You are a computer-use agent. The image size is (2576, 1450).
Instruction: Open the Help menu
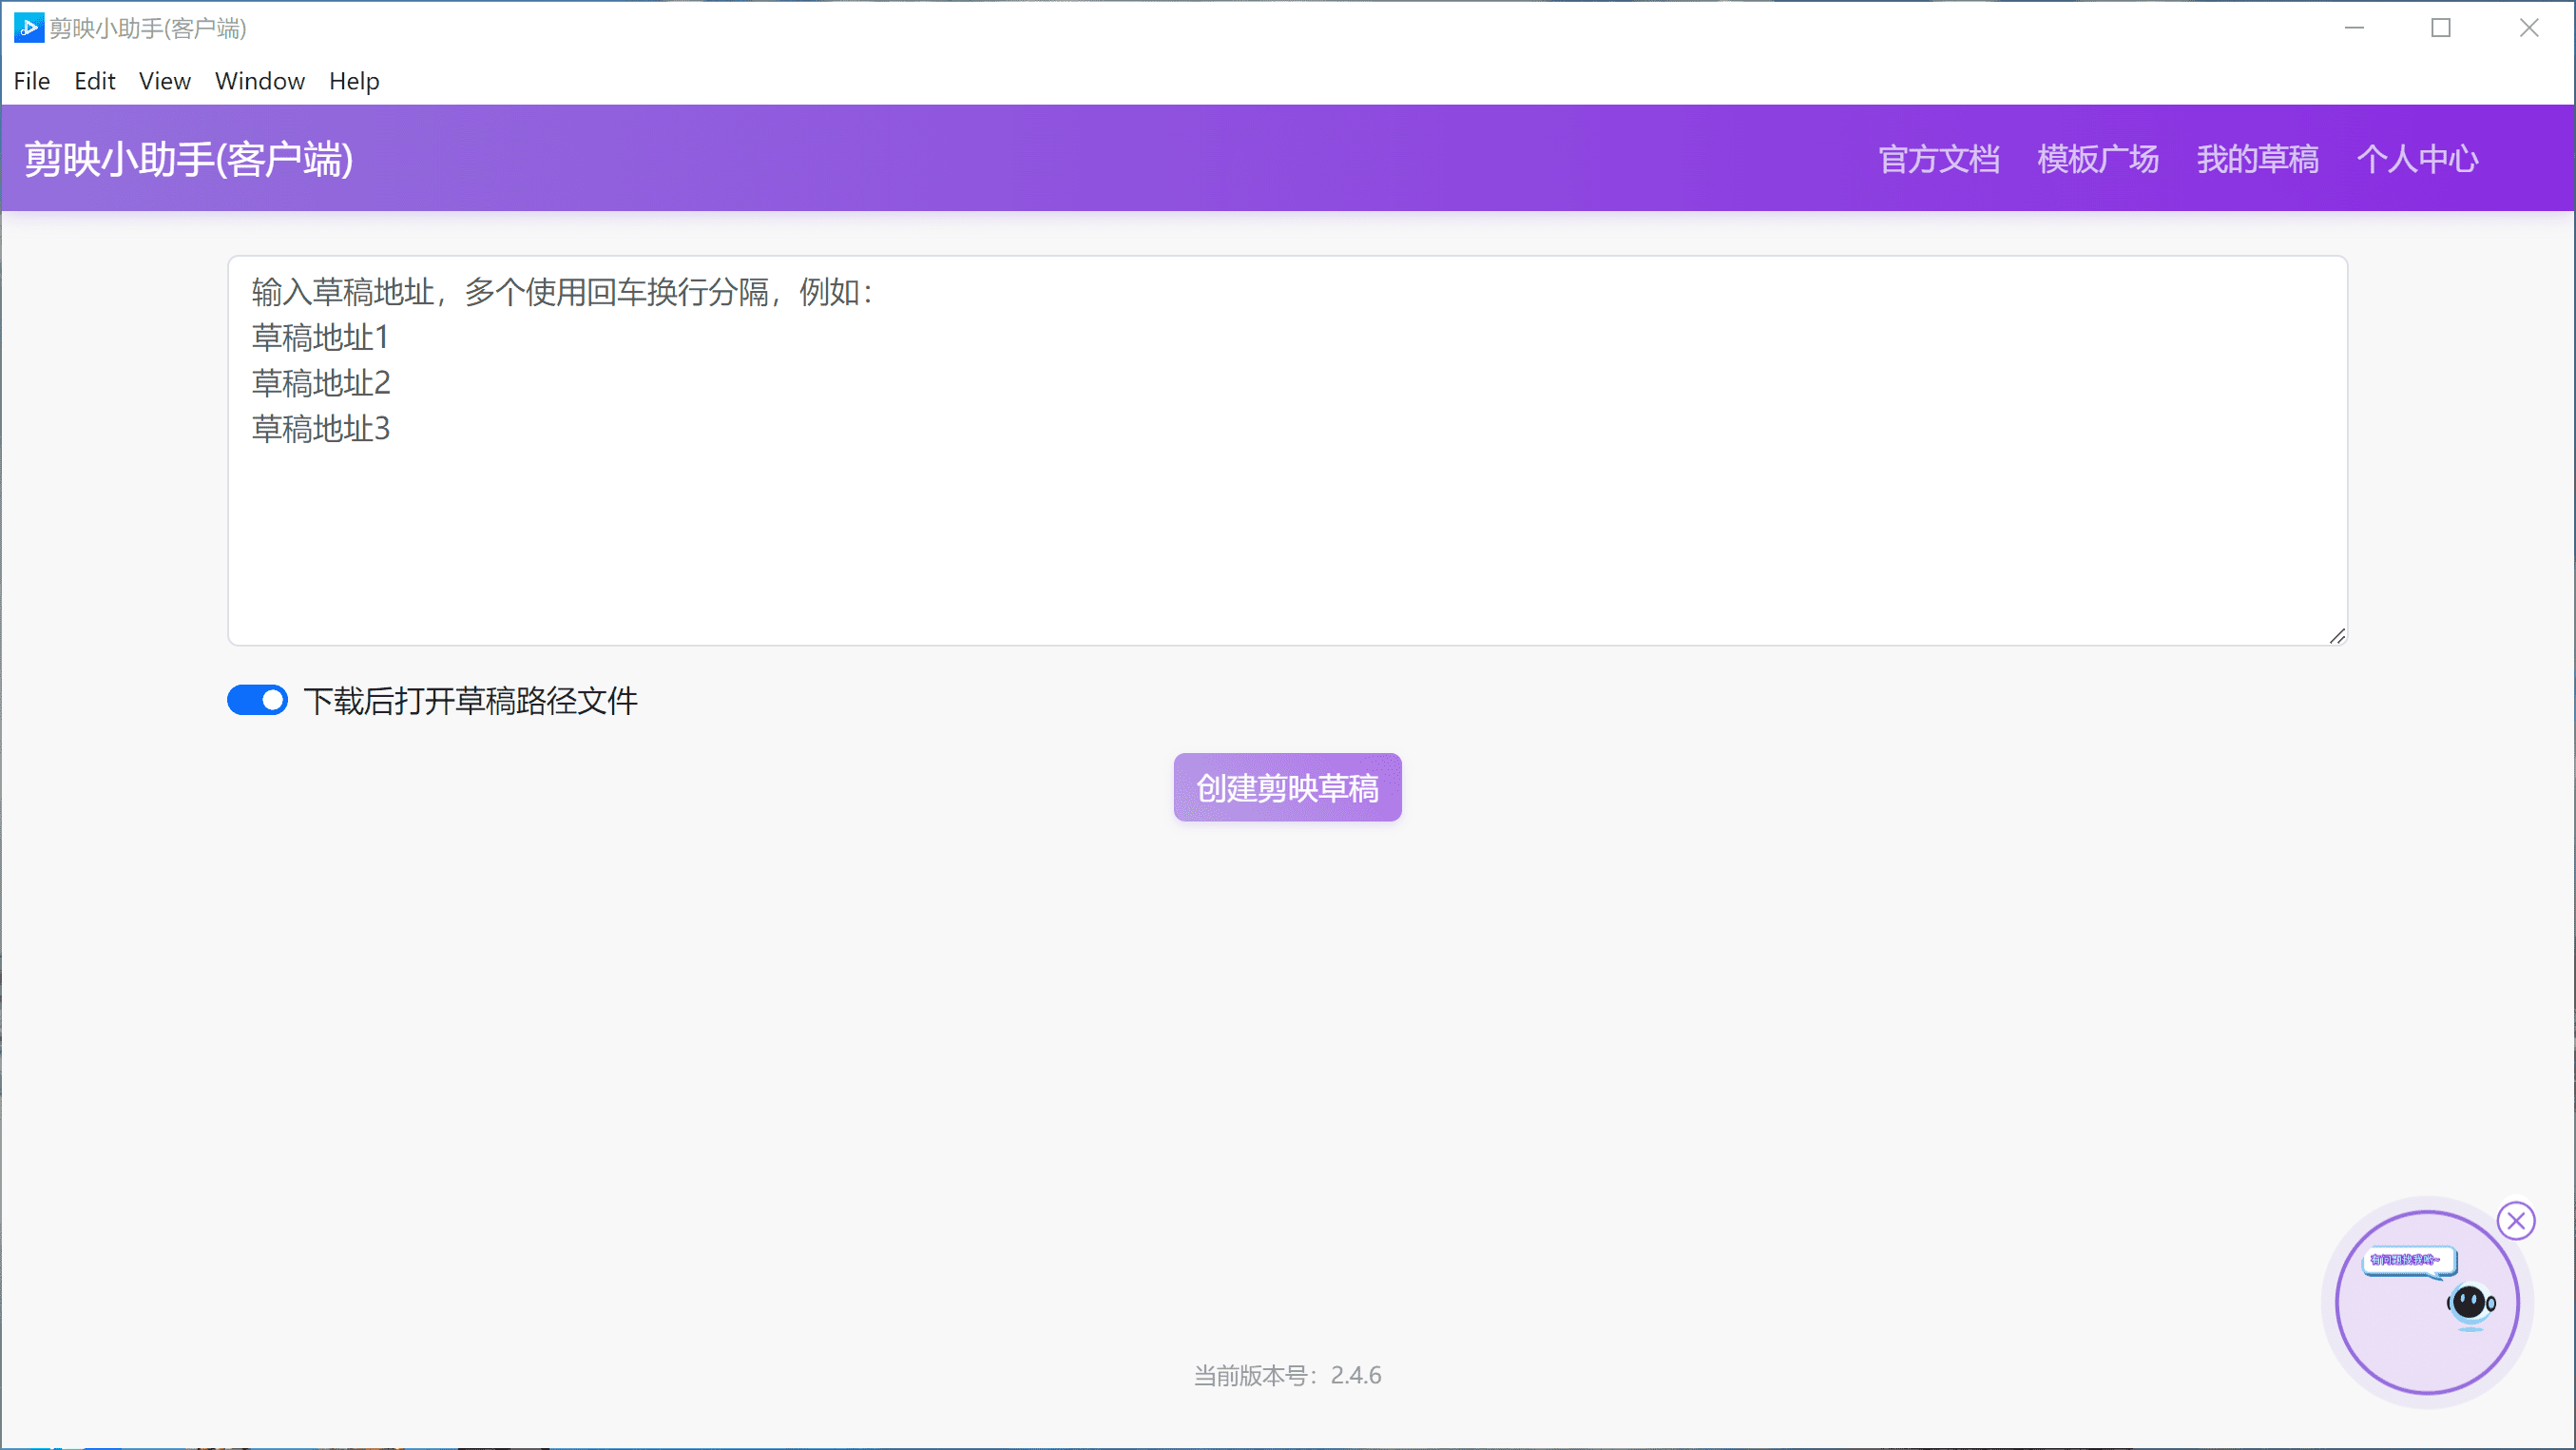pyautogui.click(x=354, y=81)
